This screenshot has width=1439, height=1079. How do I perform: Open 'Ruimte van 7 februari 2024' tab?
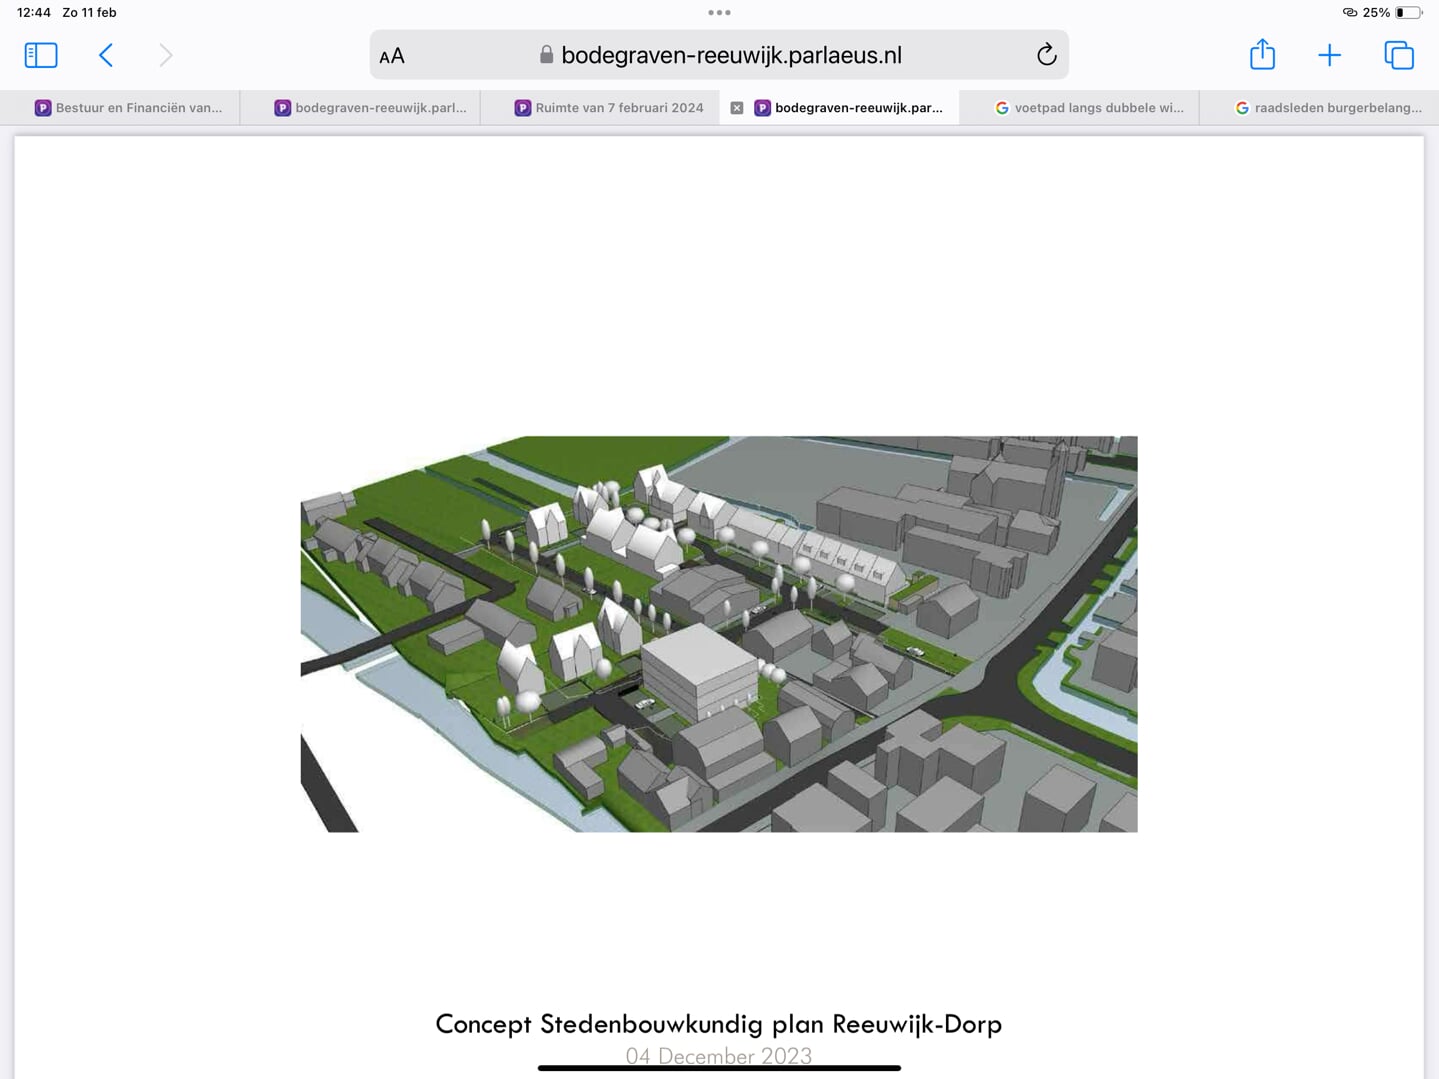tap(600, 108)
